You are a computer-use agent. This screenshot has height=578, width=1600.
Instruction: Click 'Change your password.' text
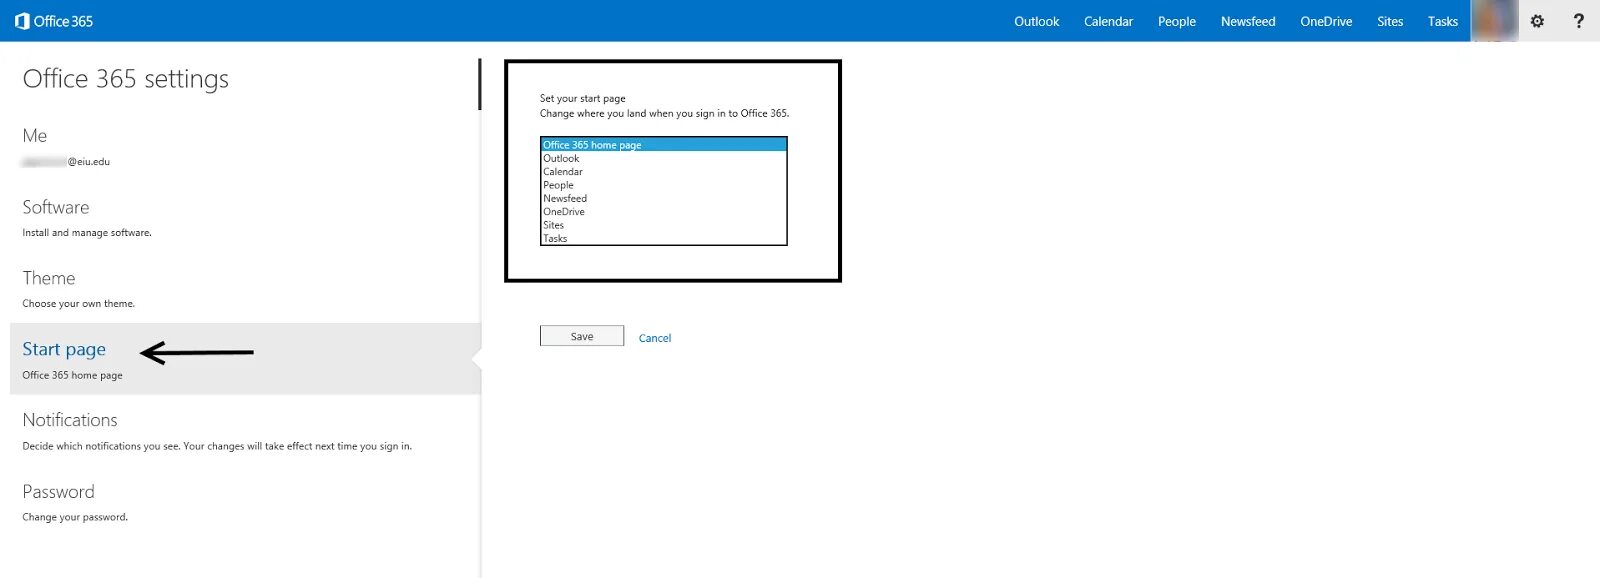[x=75, y=518]
